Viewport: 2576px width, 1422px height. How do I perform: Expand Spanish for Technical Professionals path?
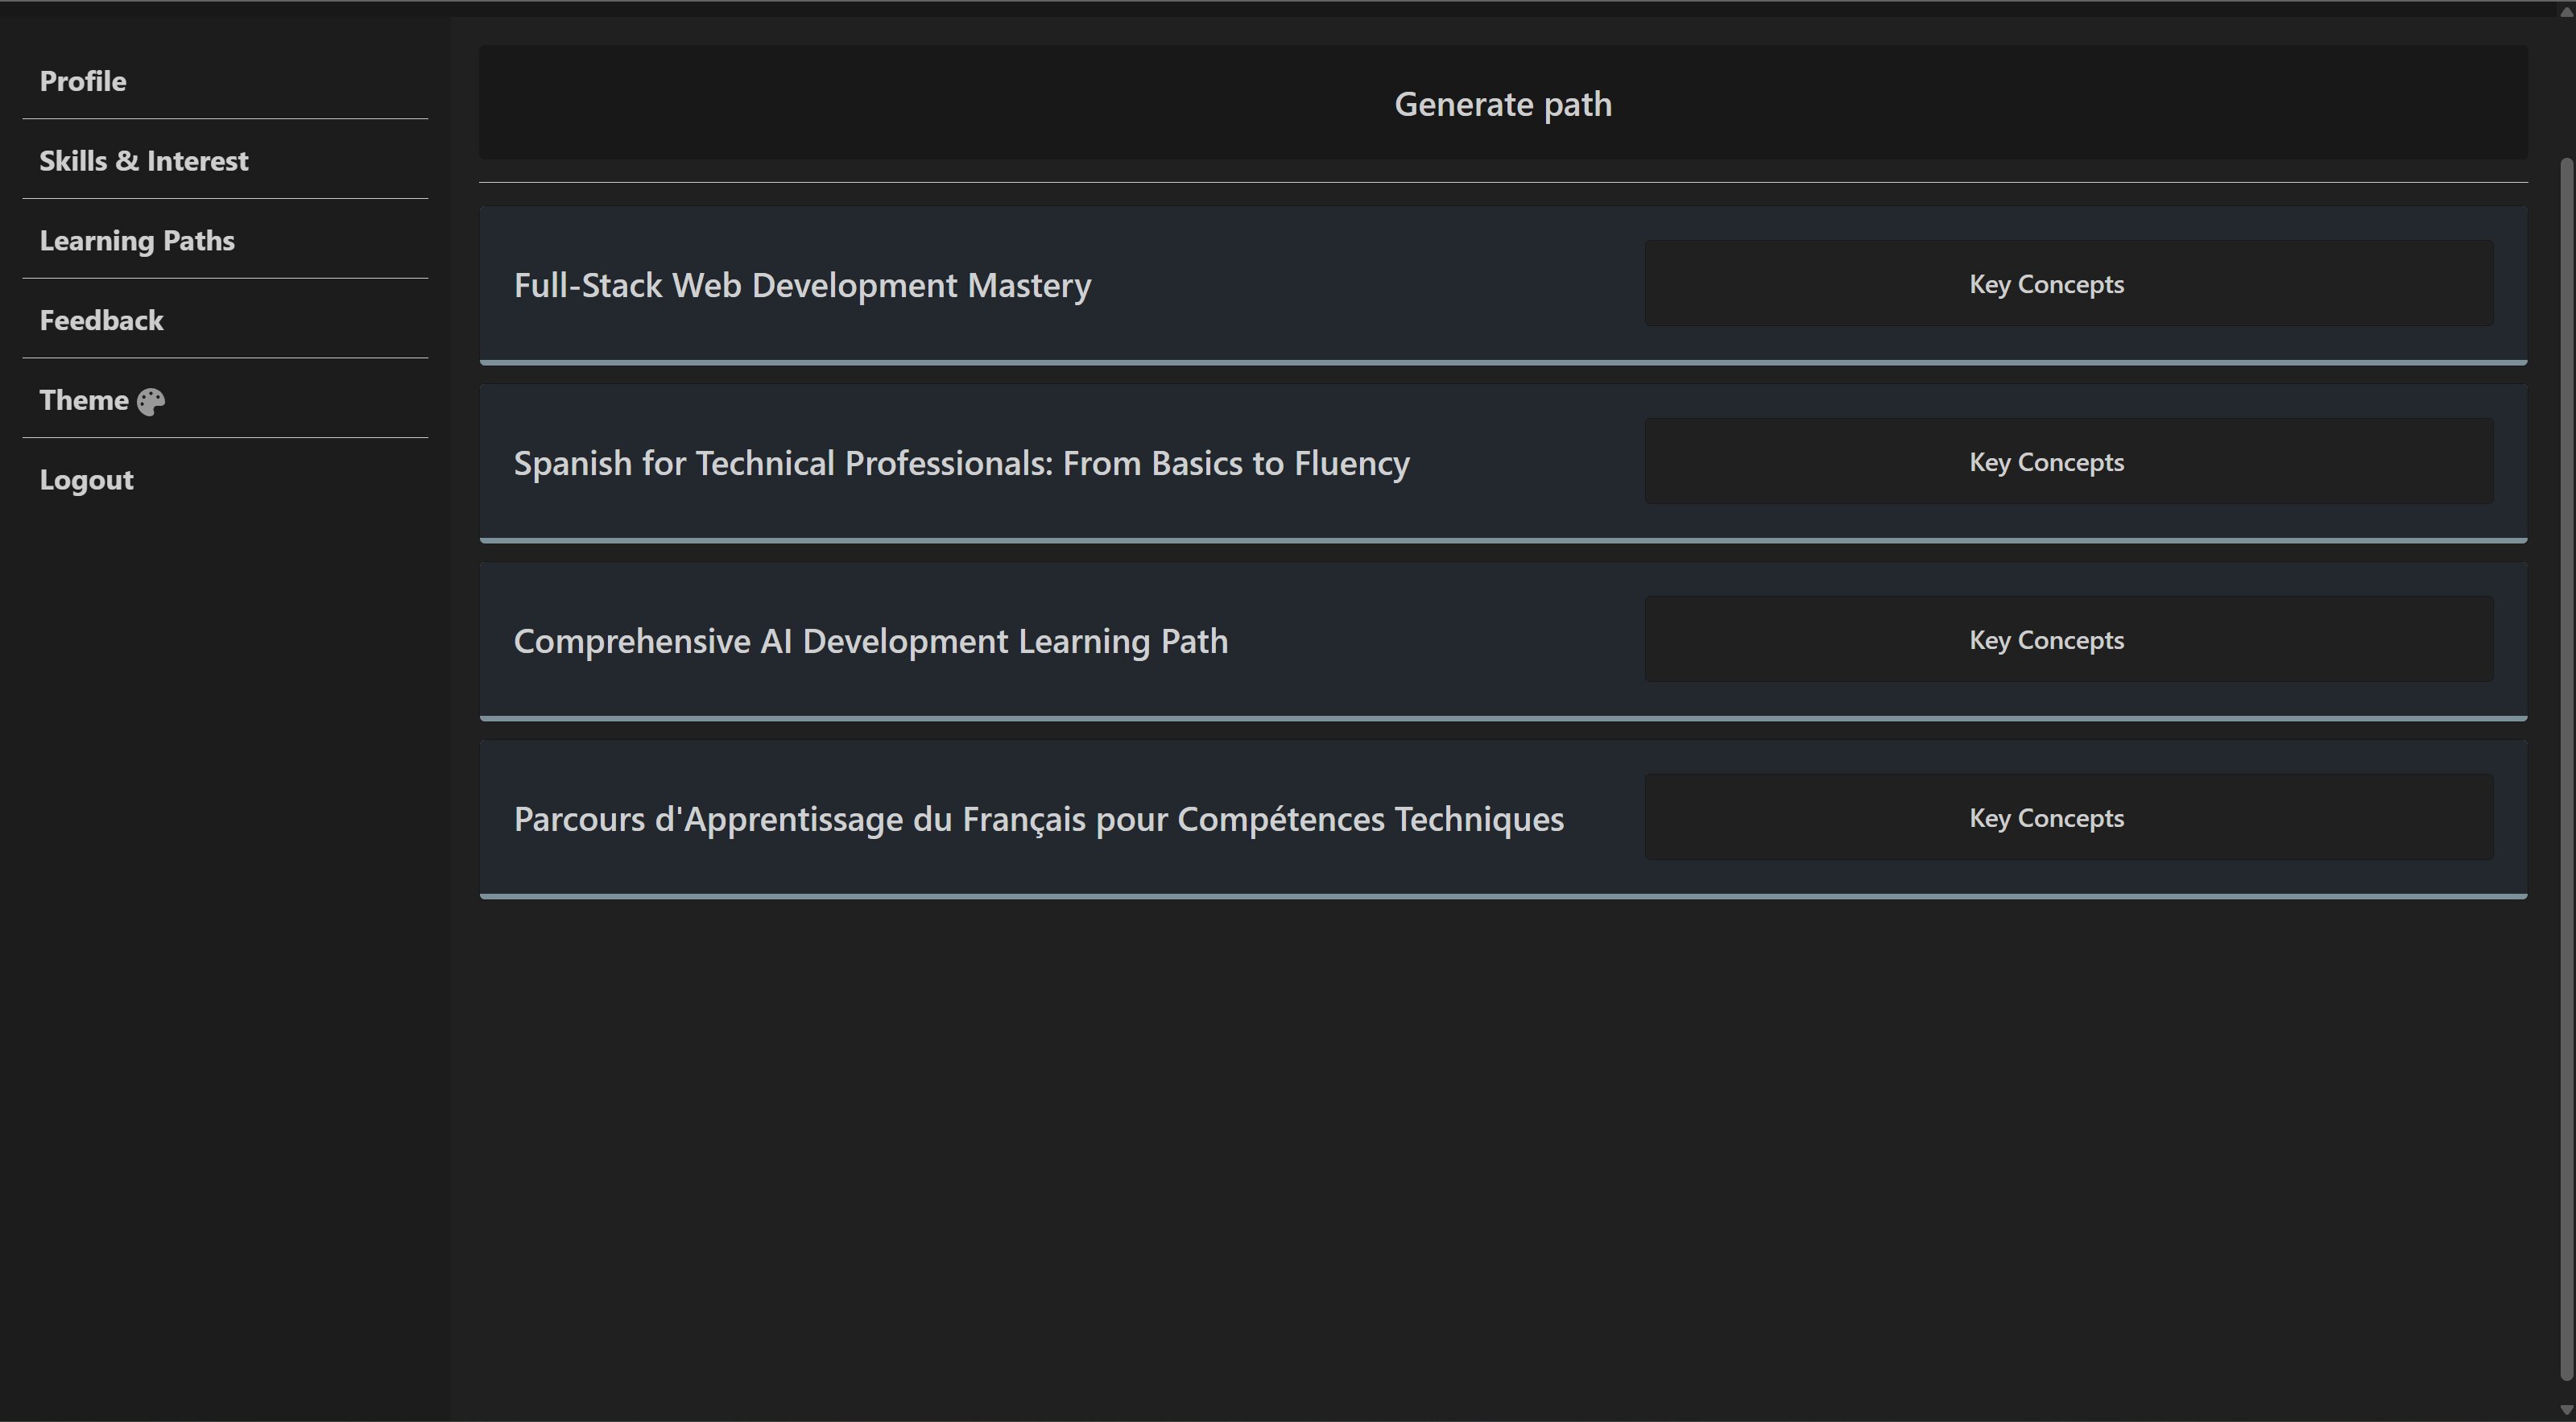961,464
